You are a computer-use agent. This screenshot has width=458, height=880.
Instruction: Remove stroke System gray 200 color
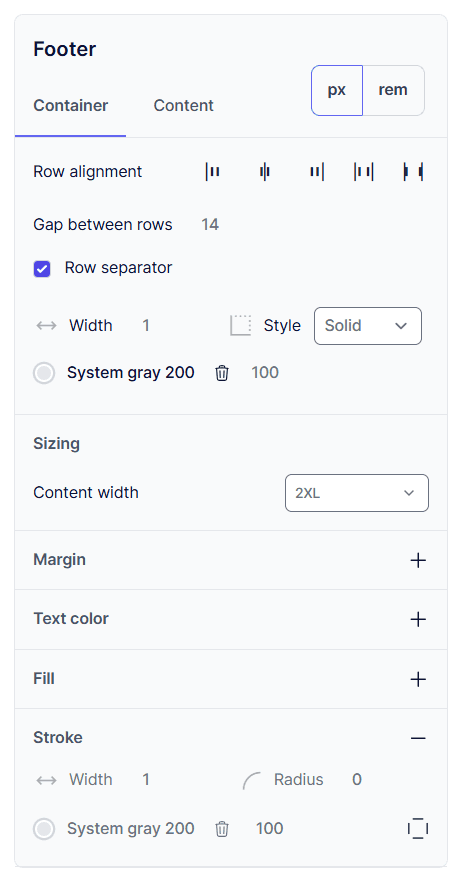(x=222, y=829)
